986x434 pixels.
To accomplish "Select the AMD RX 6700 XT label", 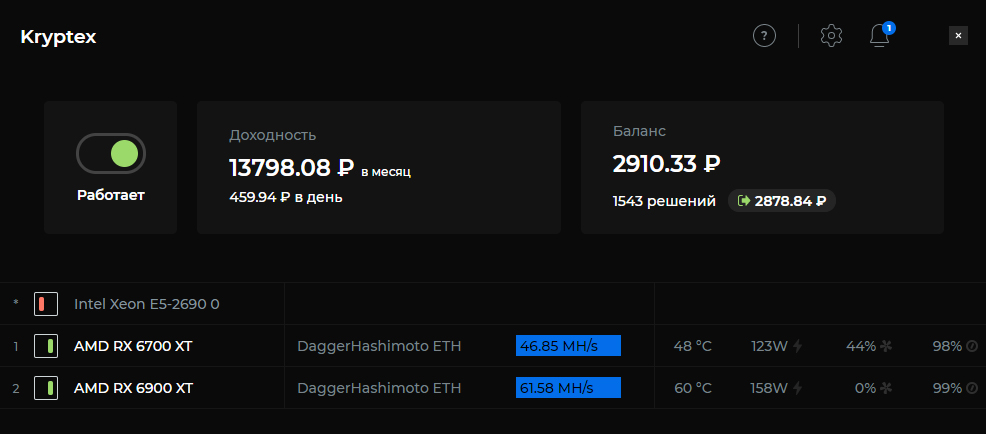I will [x=133, y=346].
